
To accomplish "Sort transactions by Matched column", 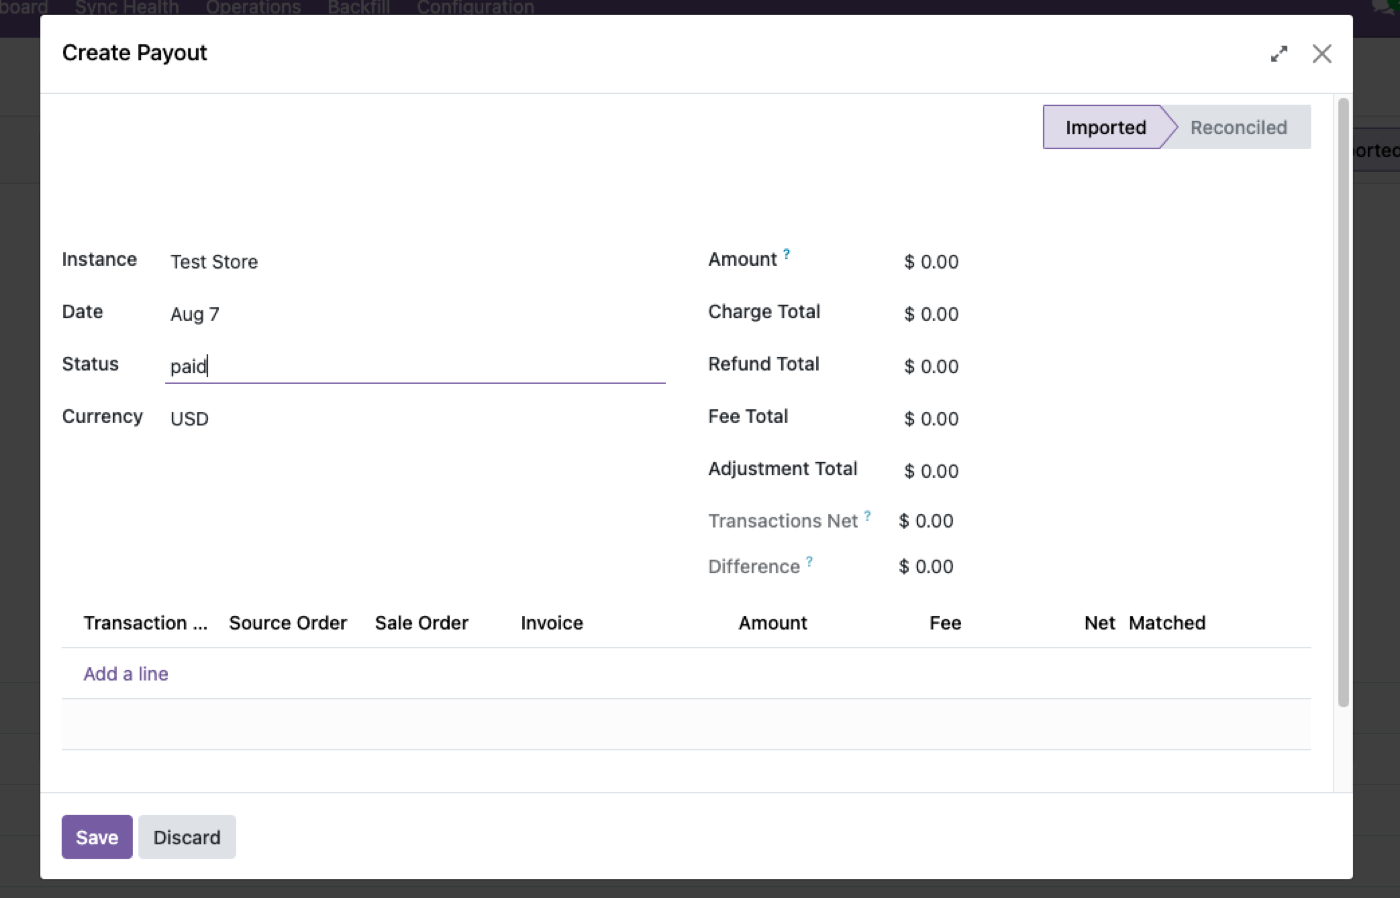I will click(1167, 623).
